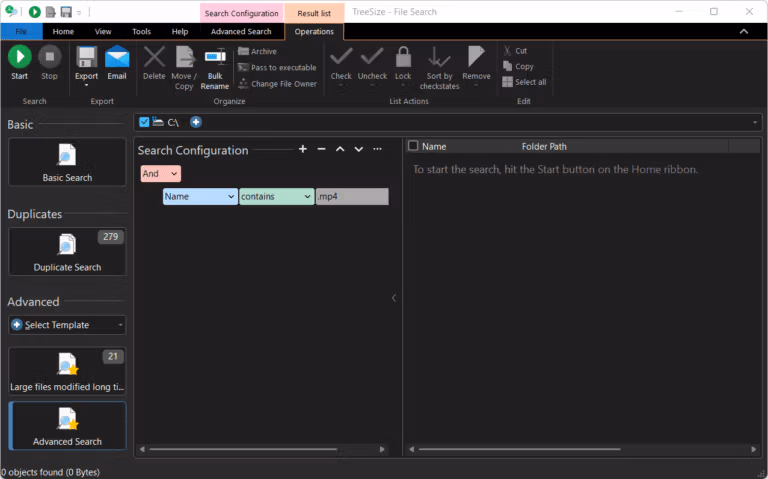This screenshot has height=479, width=768.
Task: Toggle the Name column header checkbox
Action: click(x=413, y=146)
